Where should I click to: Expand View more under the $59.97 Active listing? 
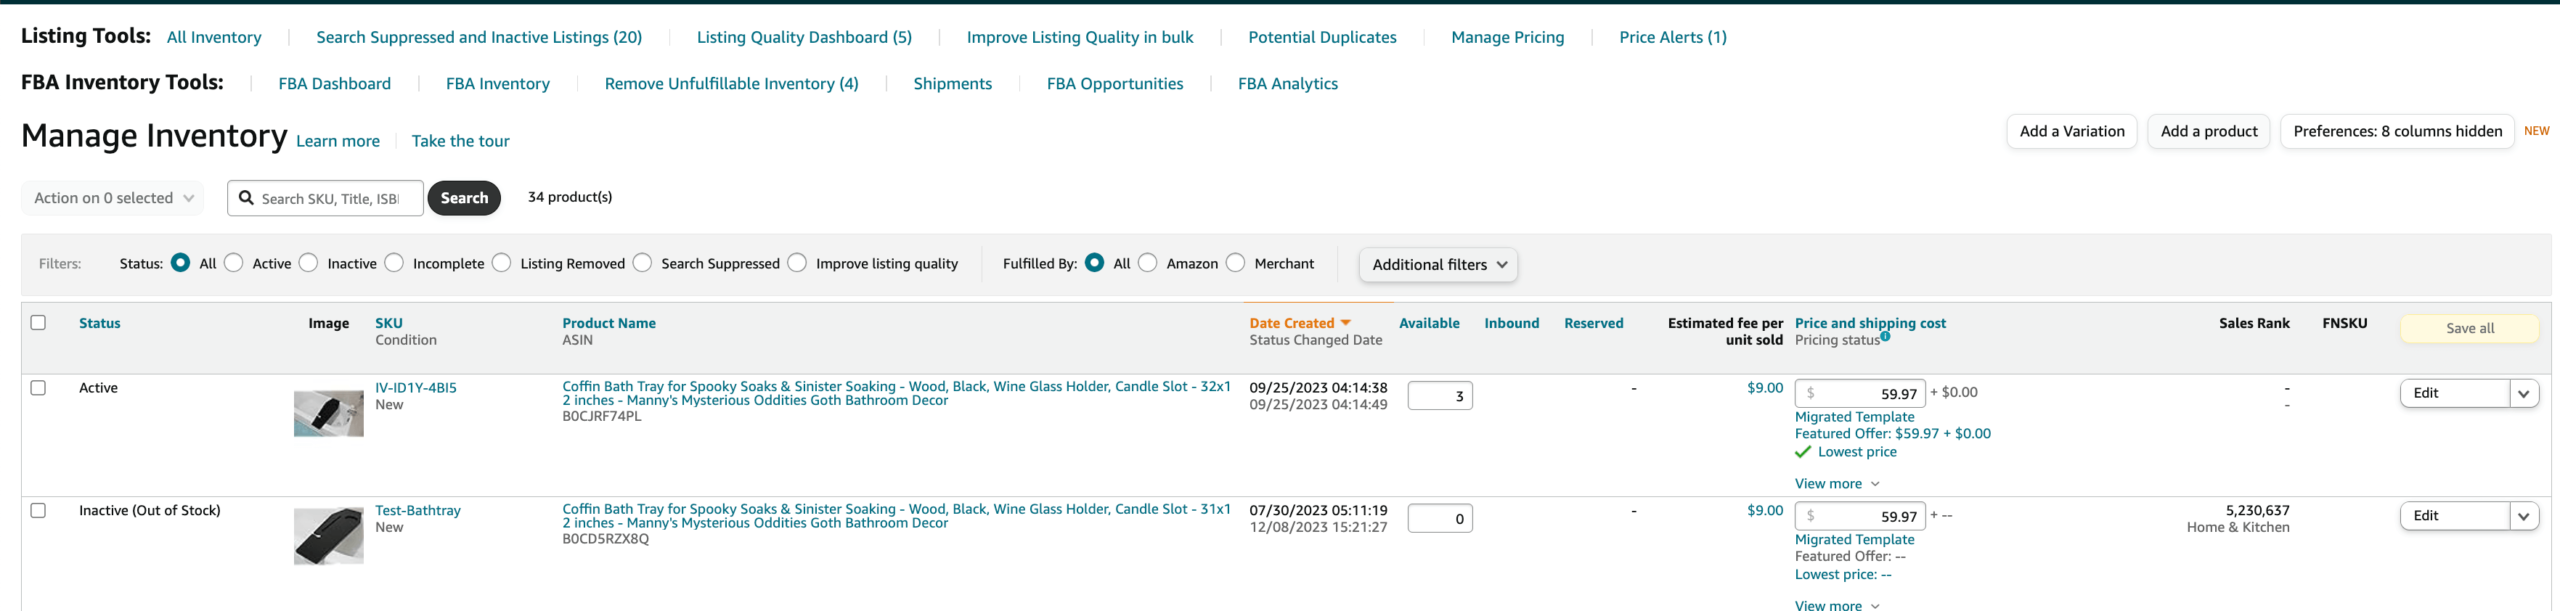(x=1837, y=484)
